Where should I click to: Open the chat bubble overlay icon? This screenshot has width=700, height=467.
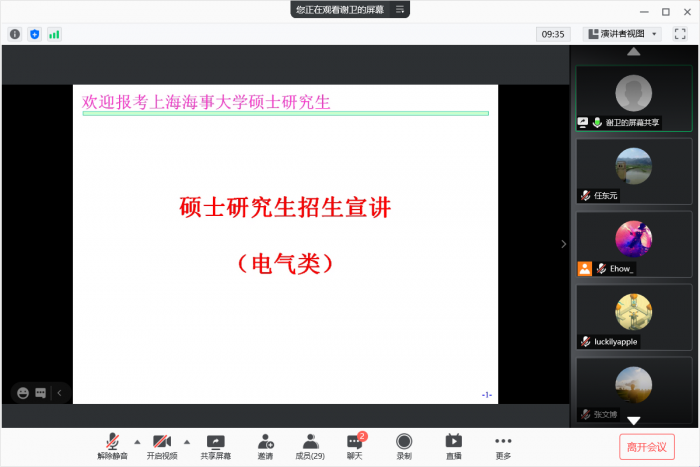(x=41, y=393)
